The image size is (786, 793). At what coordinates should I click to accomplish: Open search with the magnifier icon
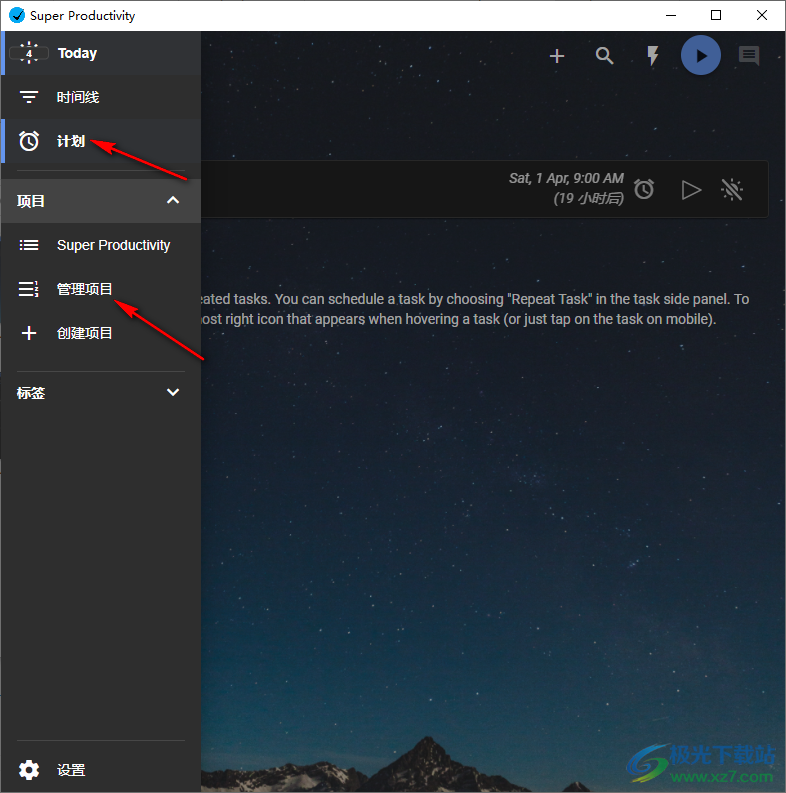pos(605,56)
